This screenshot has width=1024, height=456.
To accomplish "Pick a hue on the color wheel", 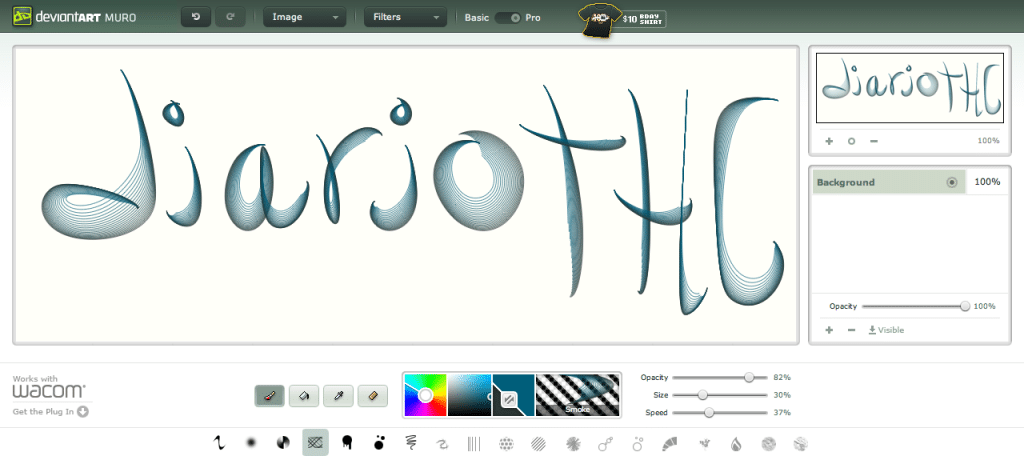I will point(425,395).
